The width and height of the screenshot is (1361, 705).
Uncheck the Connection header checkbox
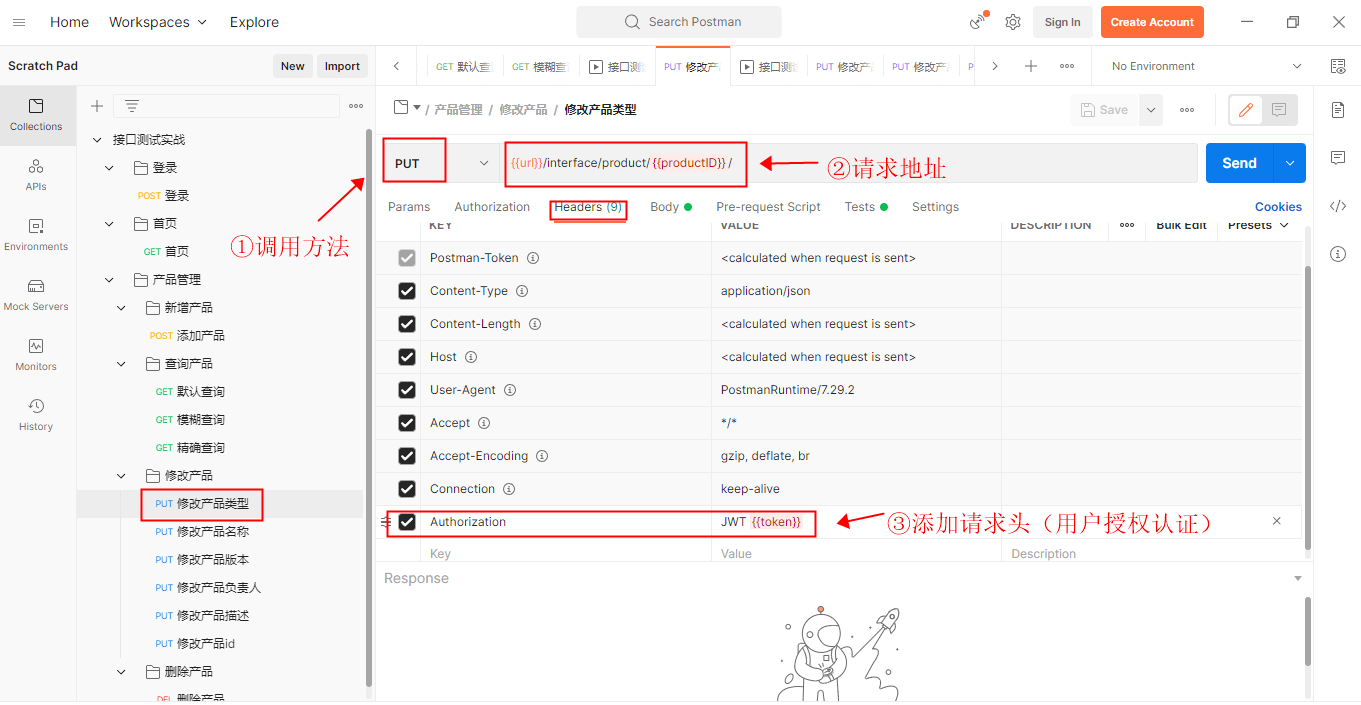click(x=407, y=489)
